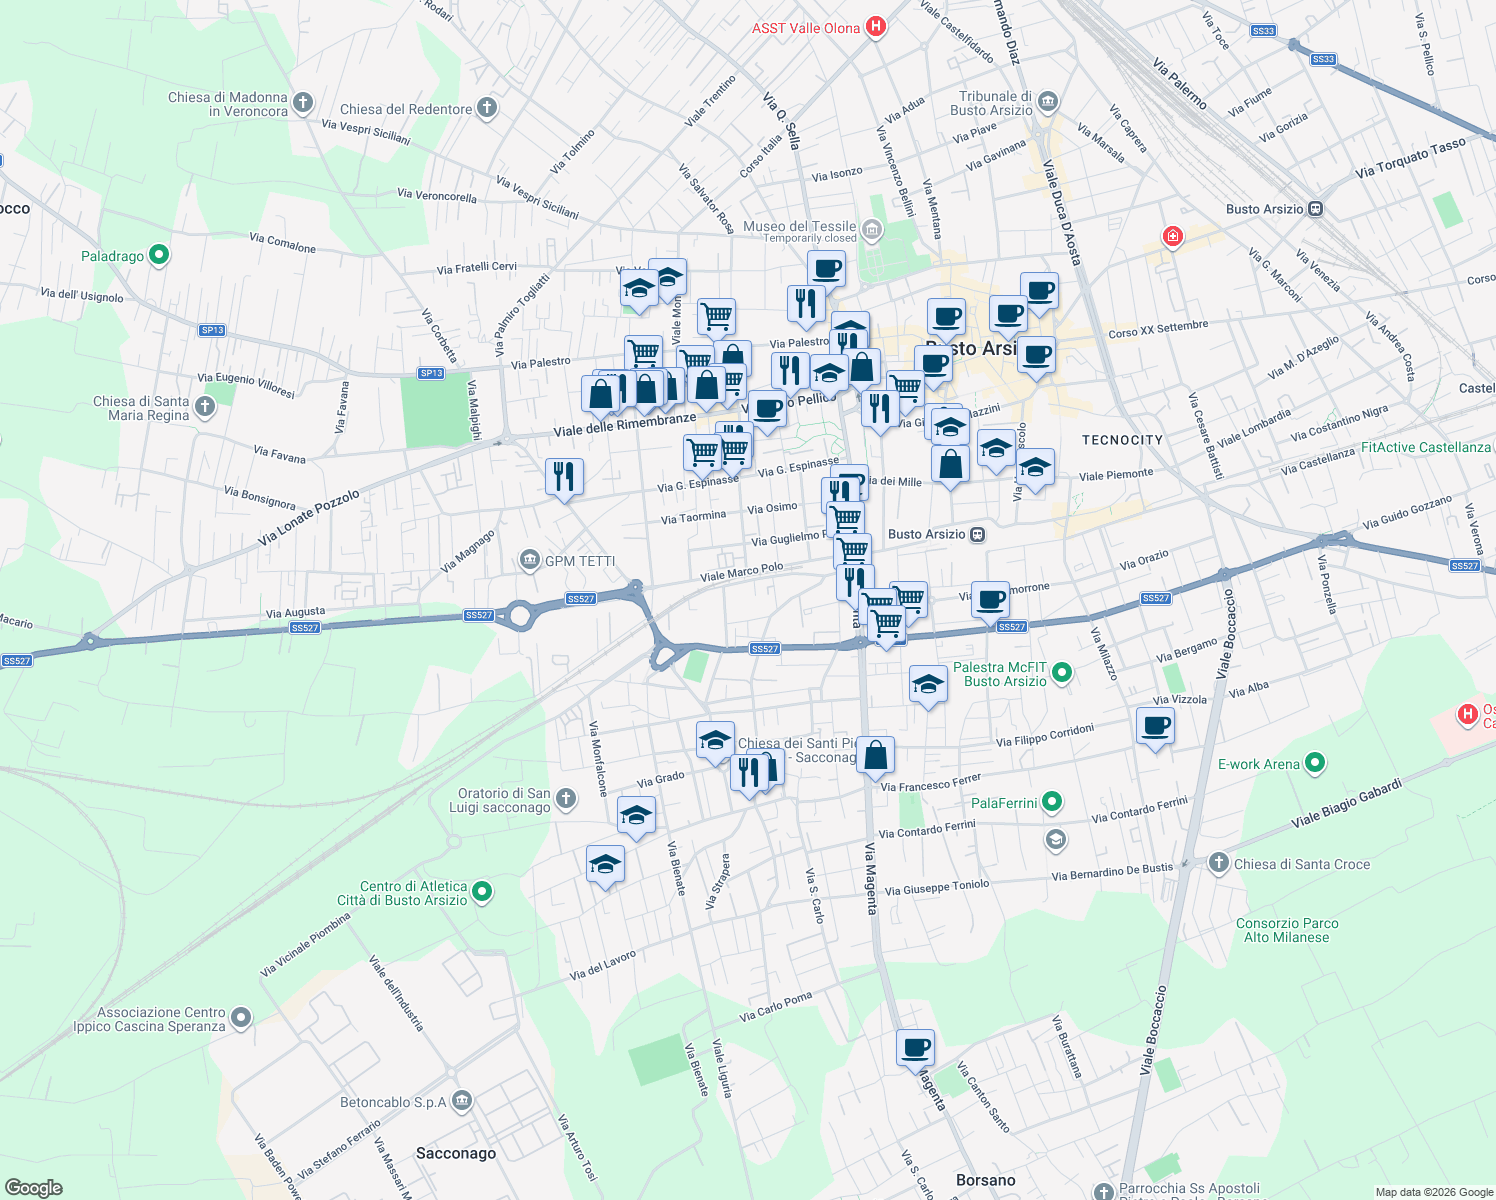This screenshot has height=1200, width=1496.
Task: Click the Chiesa di Santa Croce church icon
Action: coord(1217,864)
